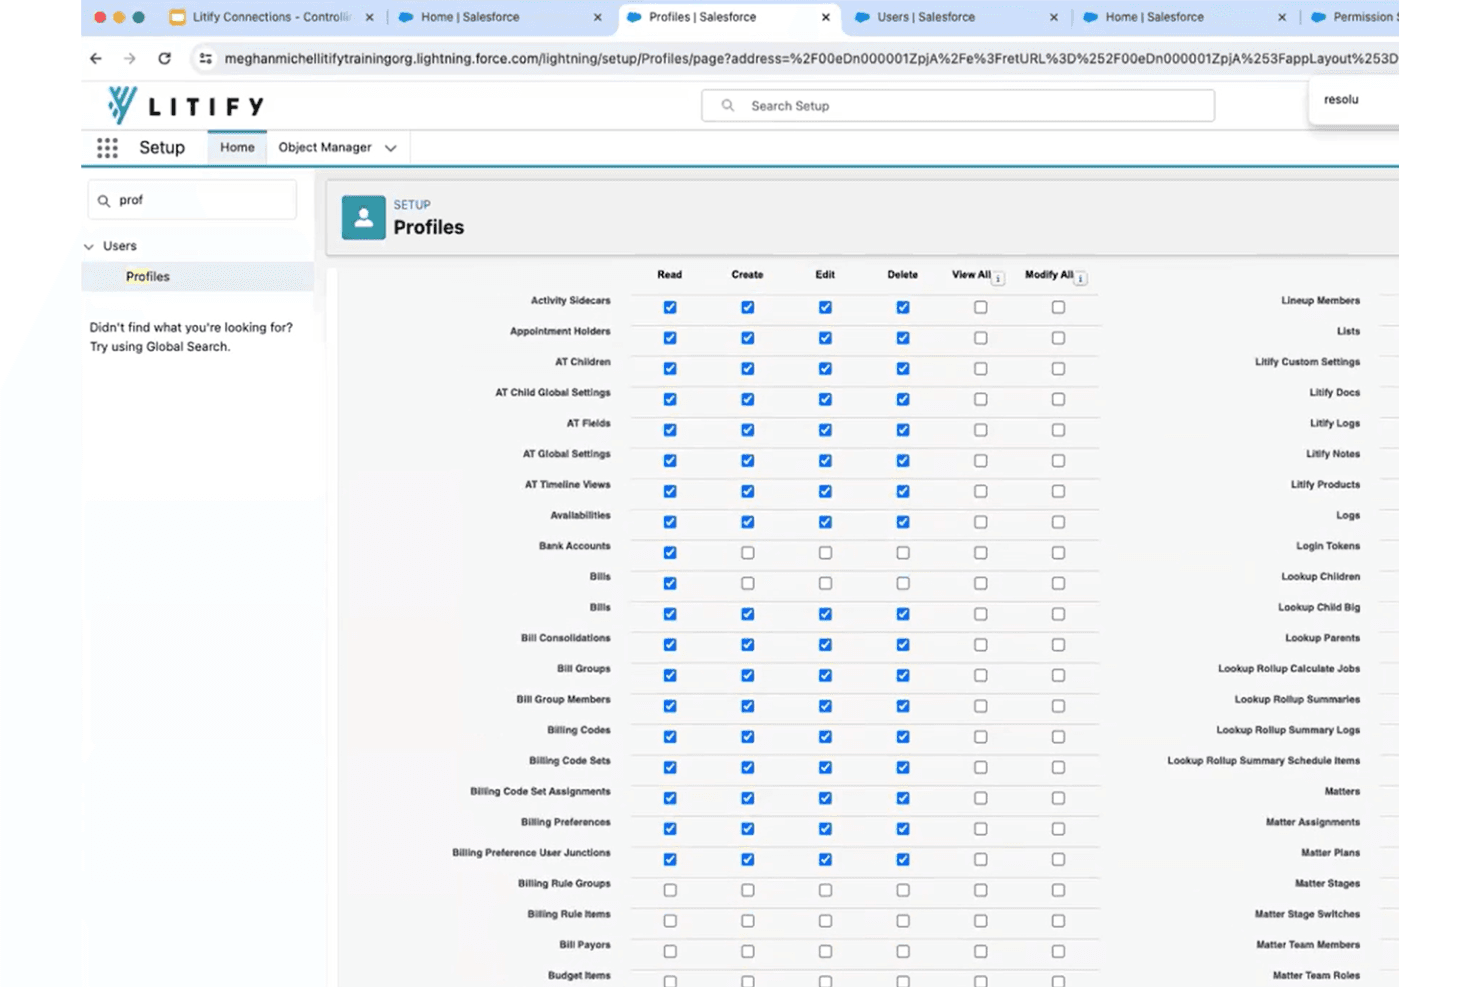
Task: Switch to the Users | Salesforce browser tab
Action: [926, 17]
